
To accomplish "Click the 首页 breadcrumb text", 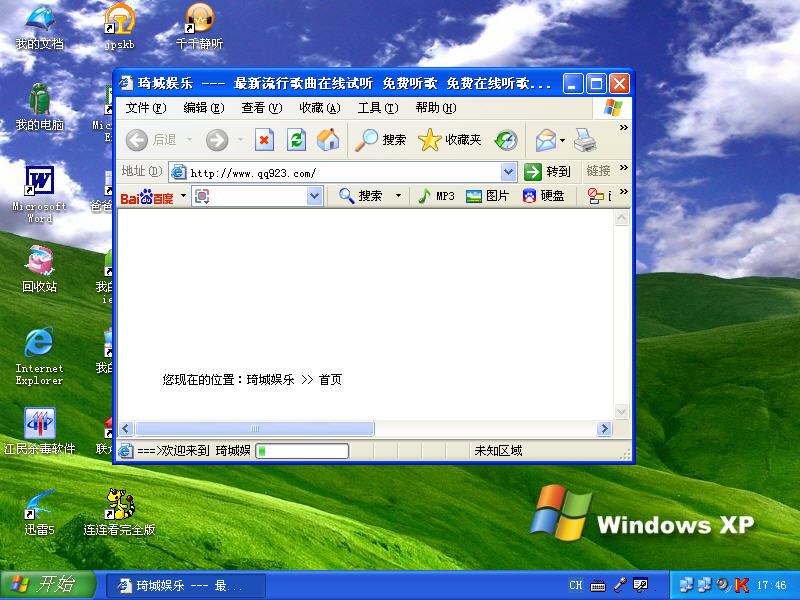I will coord(331,380).
